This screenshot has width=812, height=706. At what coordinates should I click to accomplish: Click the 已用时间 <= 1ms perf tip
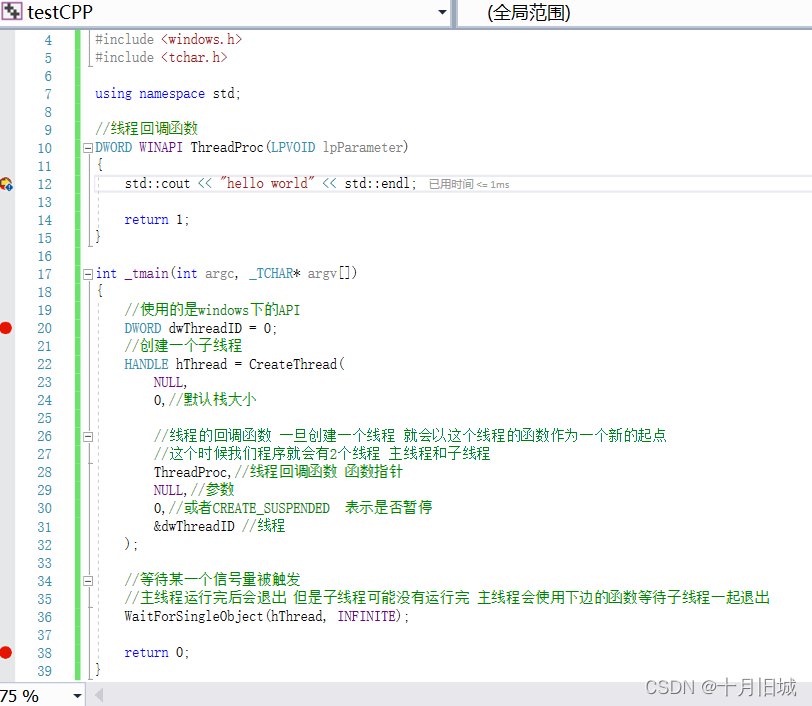click(469, 184)
